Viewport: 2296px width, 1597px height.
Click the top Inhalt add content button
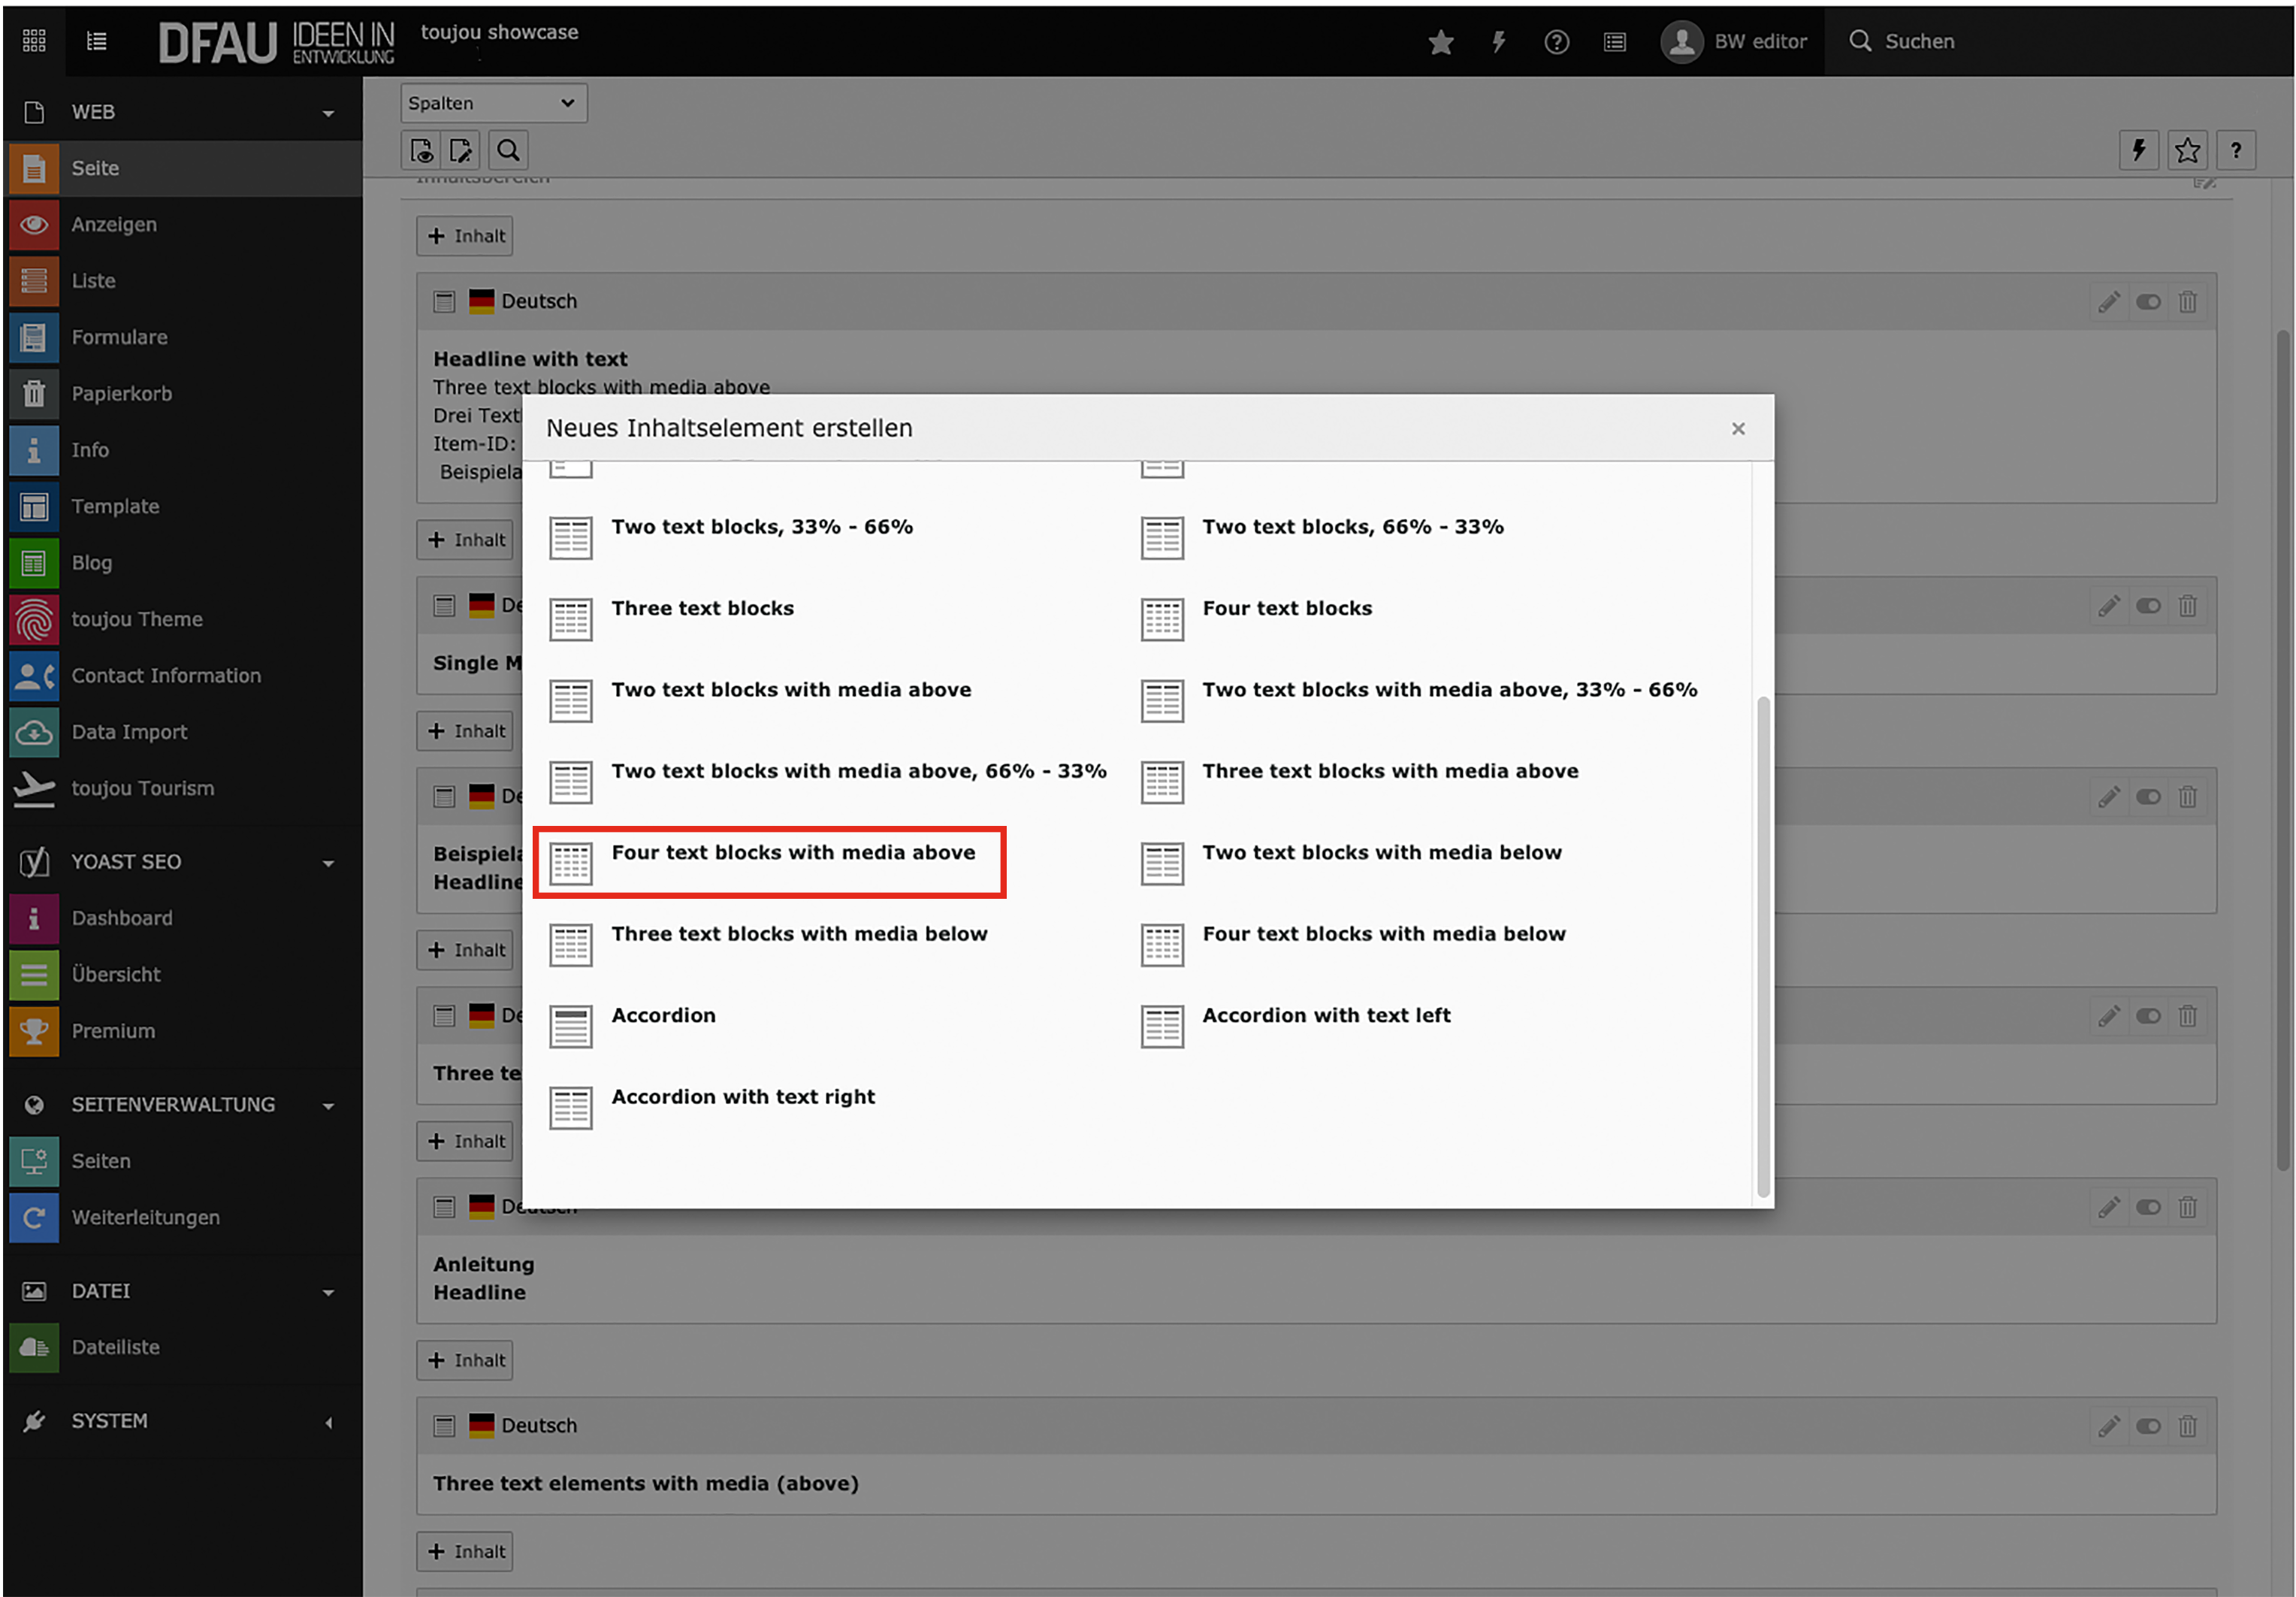click(x=465, y=236)
